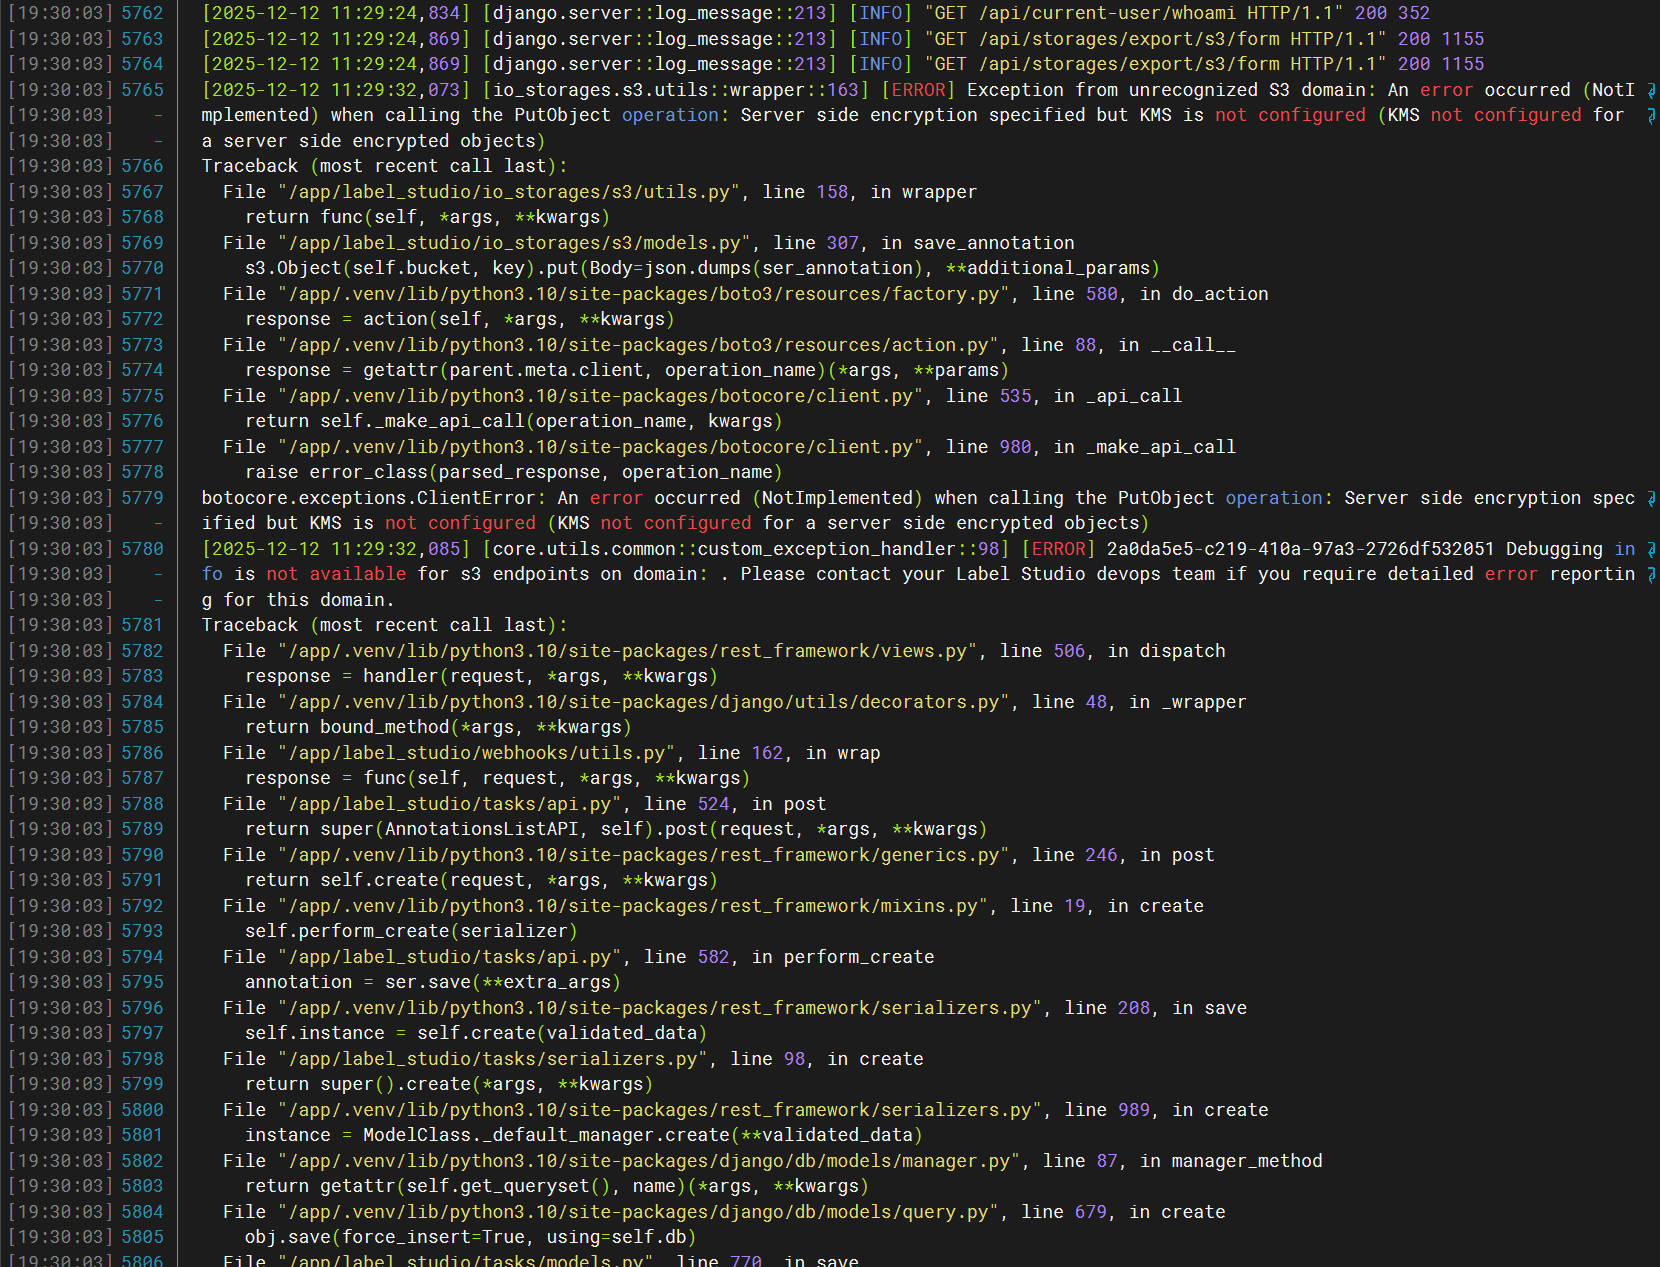1660x1267 pixels.
Task: Click "raise error_class(parsed_response, operation_name)" line
Action: click(514, 472)
